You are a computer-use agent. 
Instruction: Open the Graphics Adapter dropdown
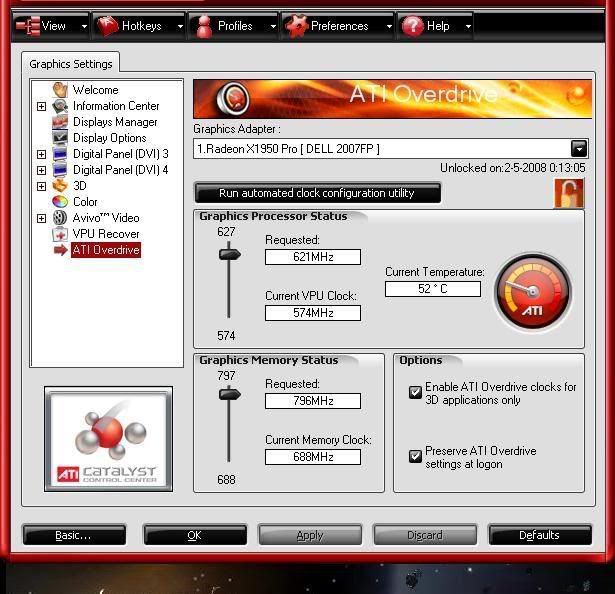tap(578, 149)
